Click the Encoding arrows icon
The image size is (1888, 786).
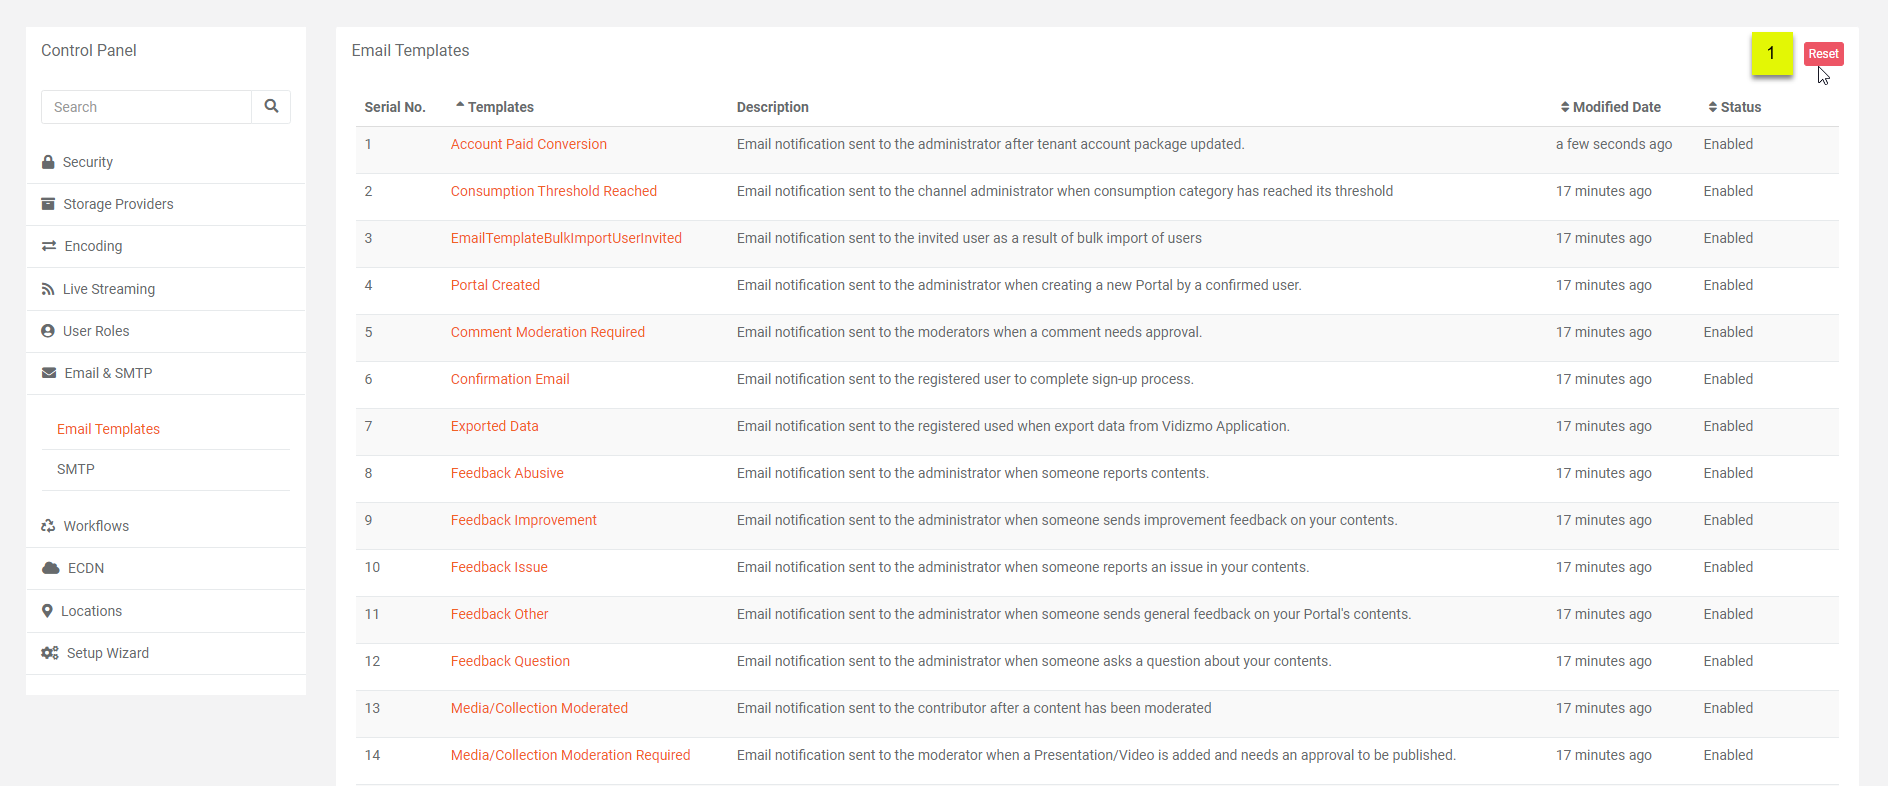point(49,246)
